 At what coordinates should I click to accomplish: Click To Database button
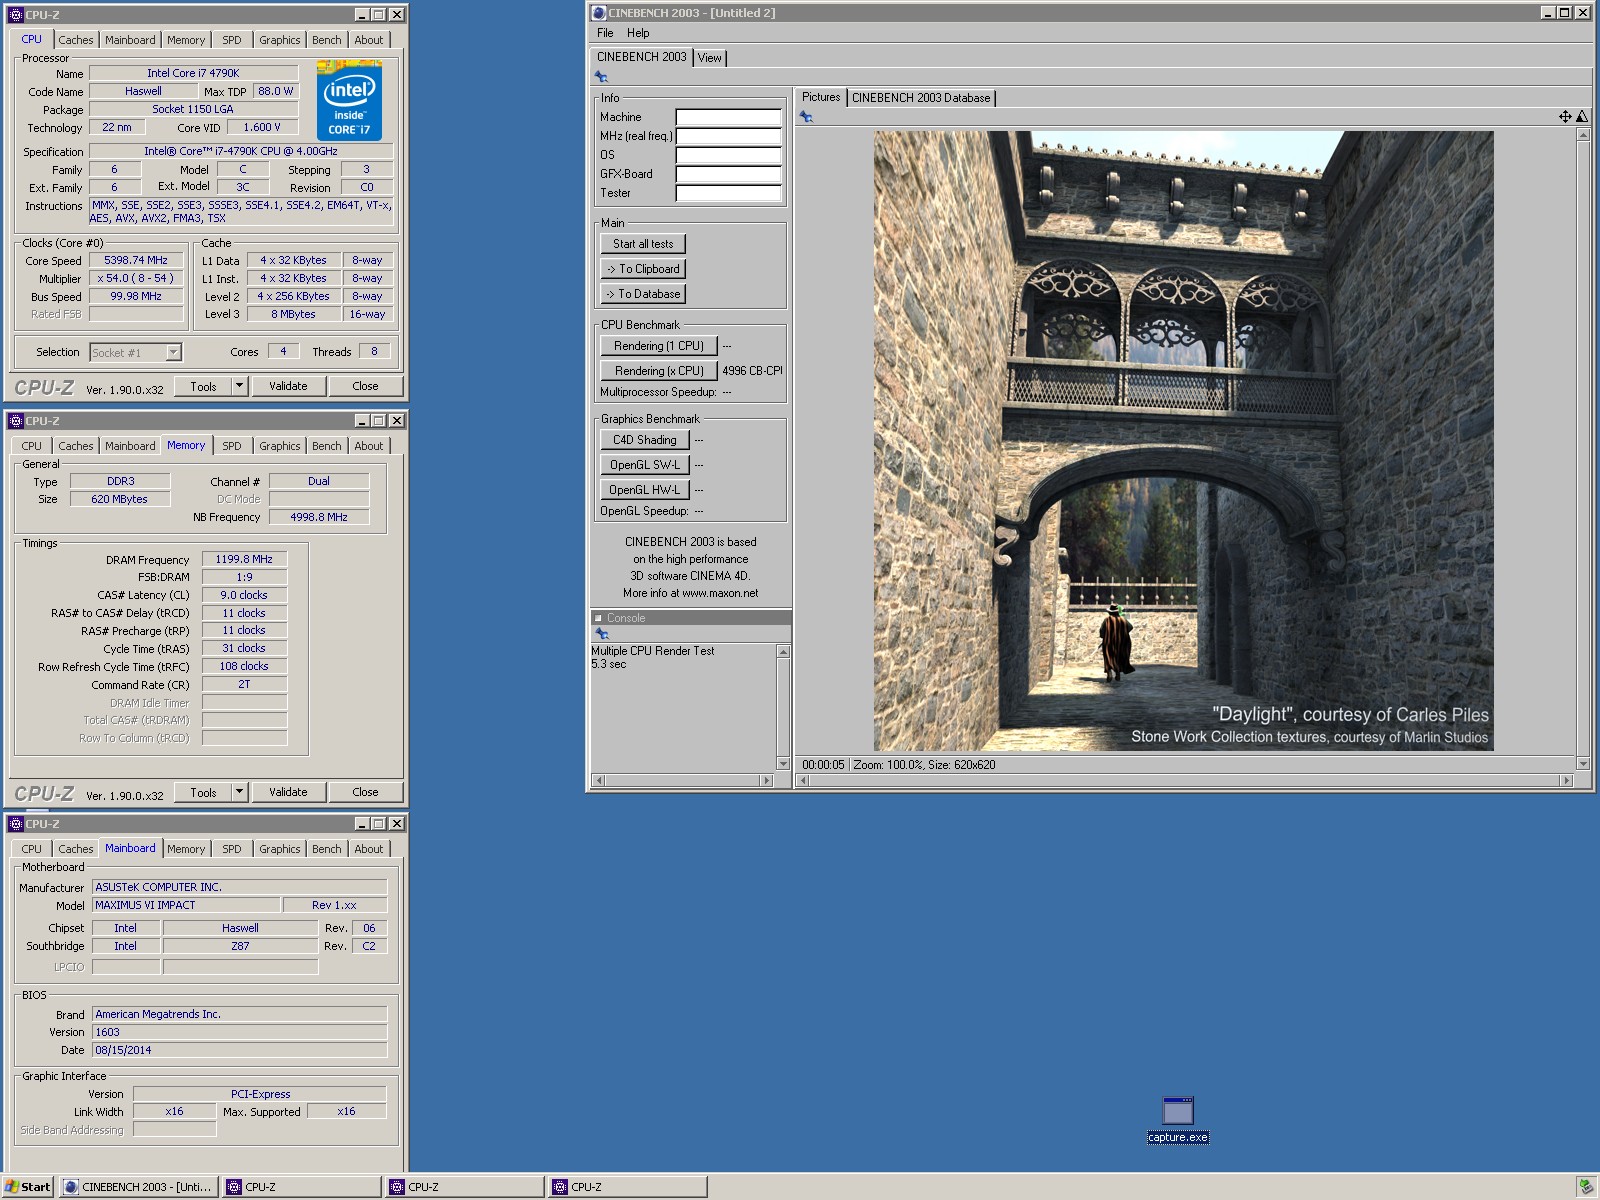[x=643, y=294]
